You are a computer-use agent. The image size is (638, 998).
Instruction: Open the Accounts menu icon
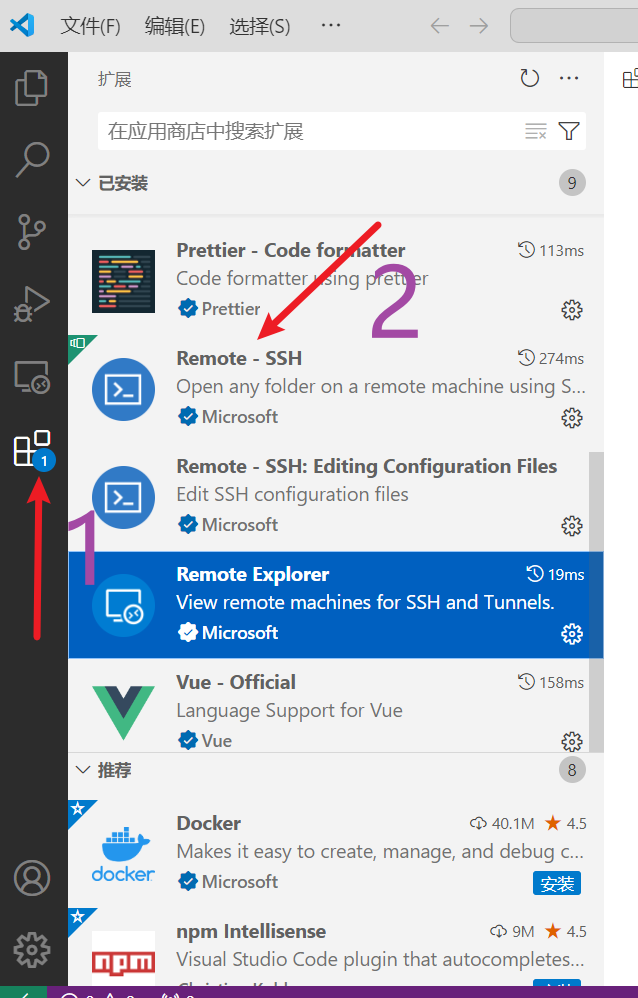[x=32, y=878]
